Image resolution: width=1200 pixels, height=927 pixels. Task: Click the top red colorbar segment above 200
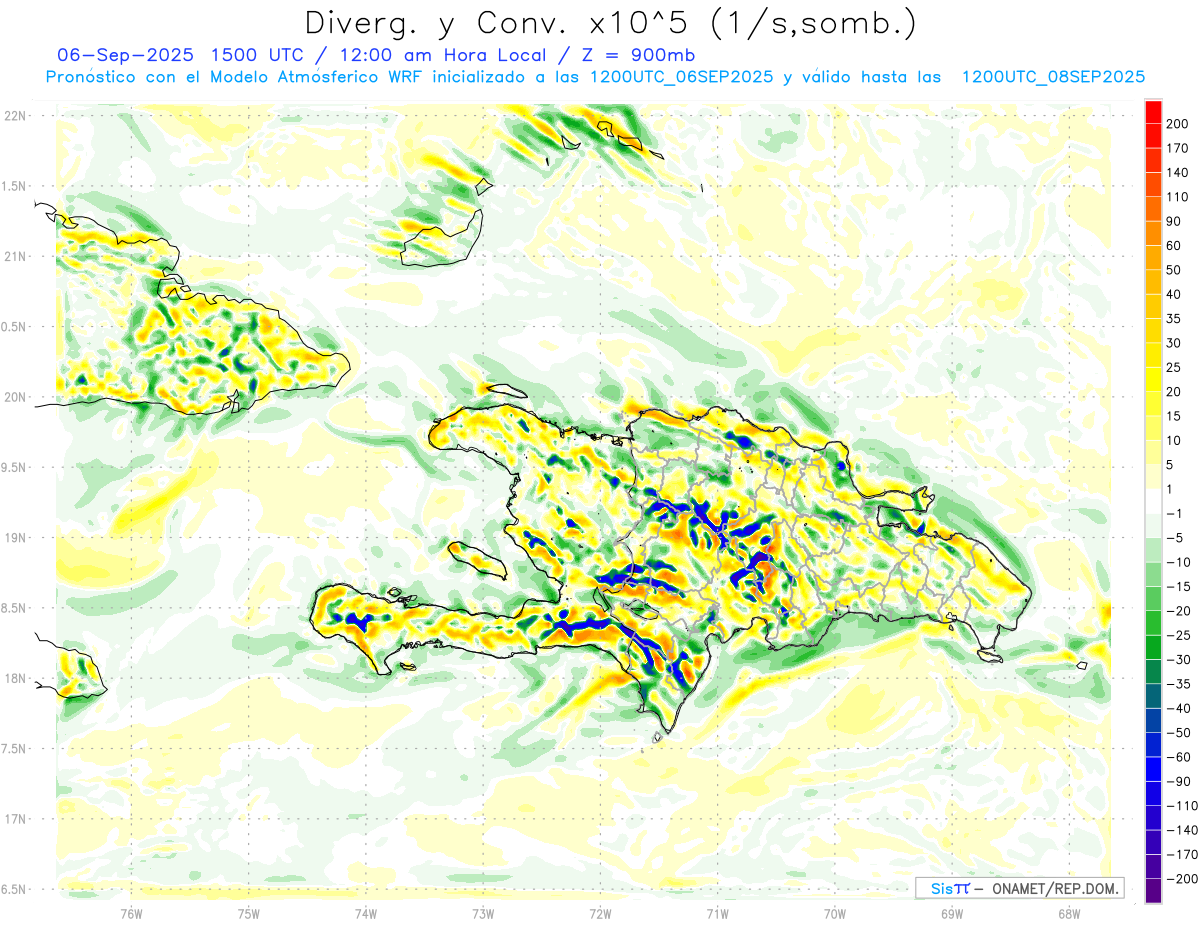[x=1154, y=113]
